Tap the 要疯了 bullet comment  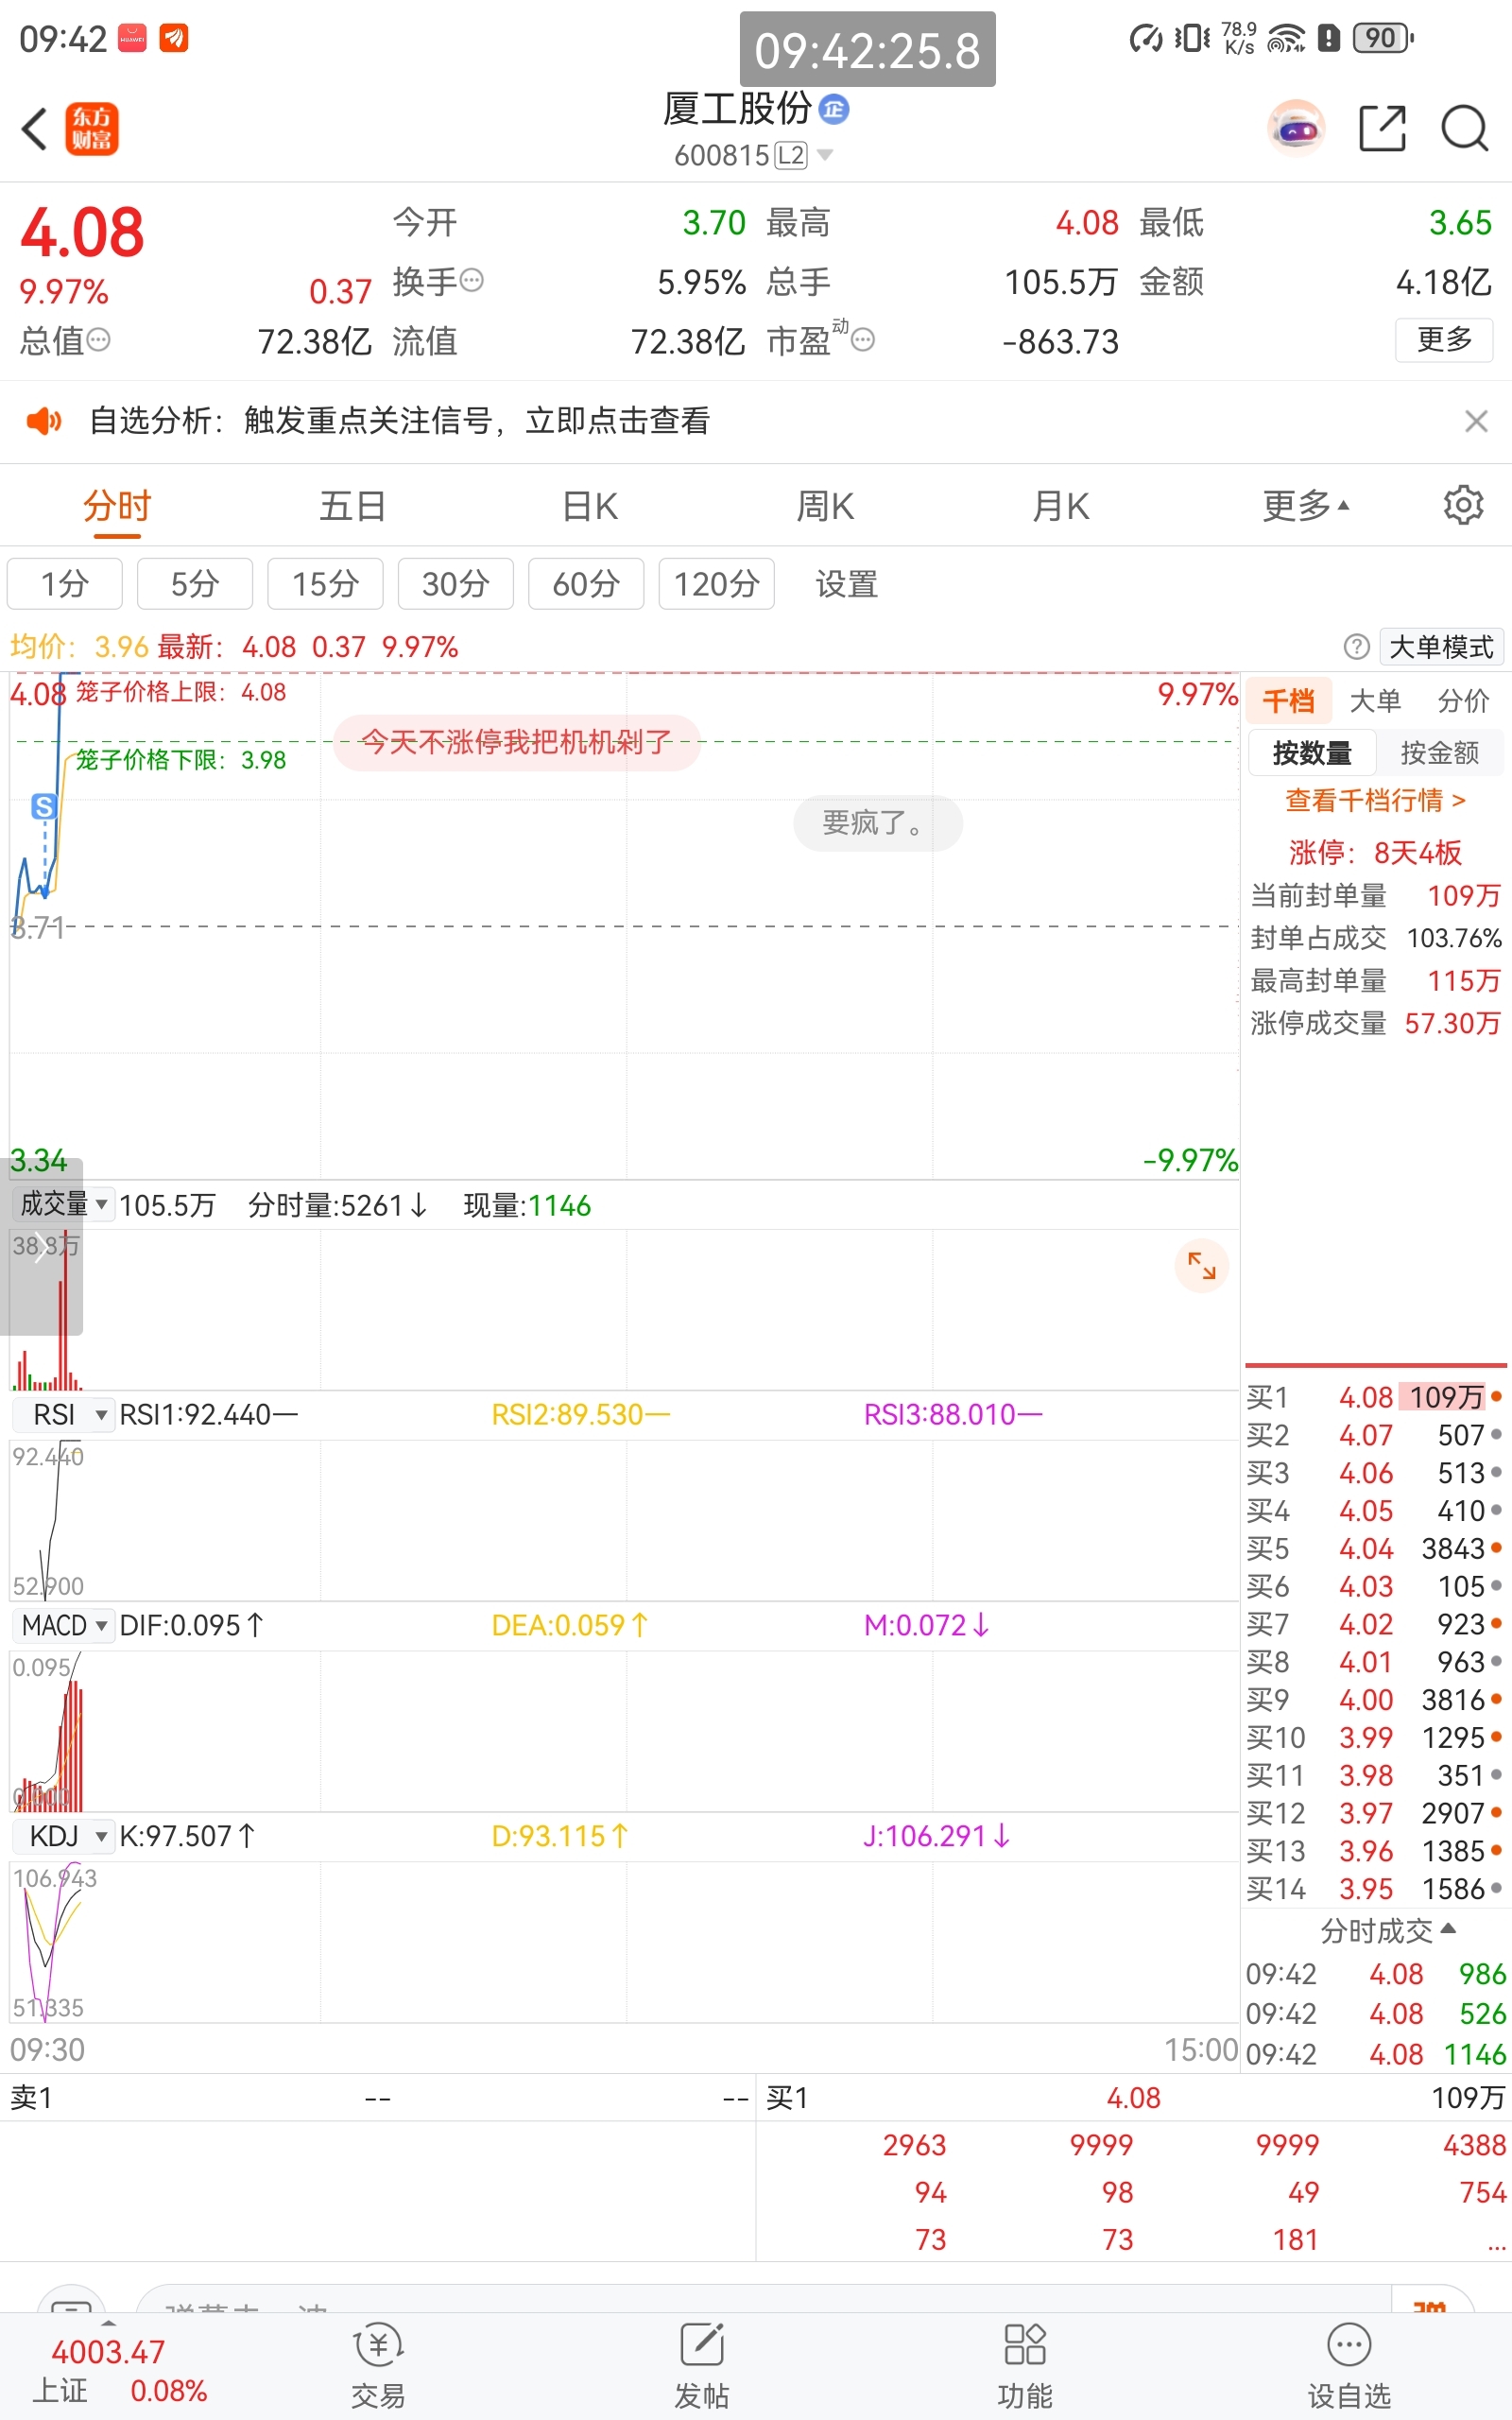point(877,823)
